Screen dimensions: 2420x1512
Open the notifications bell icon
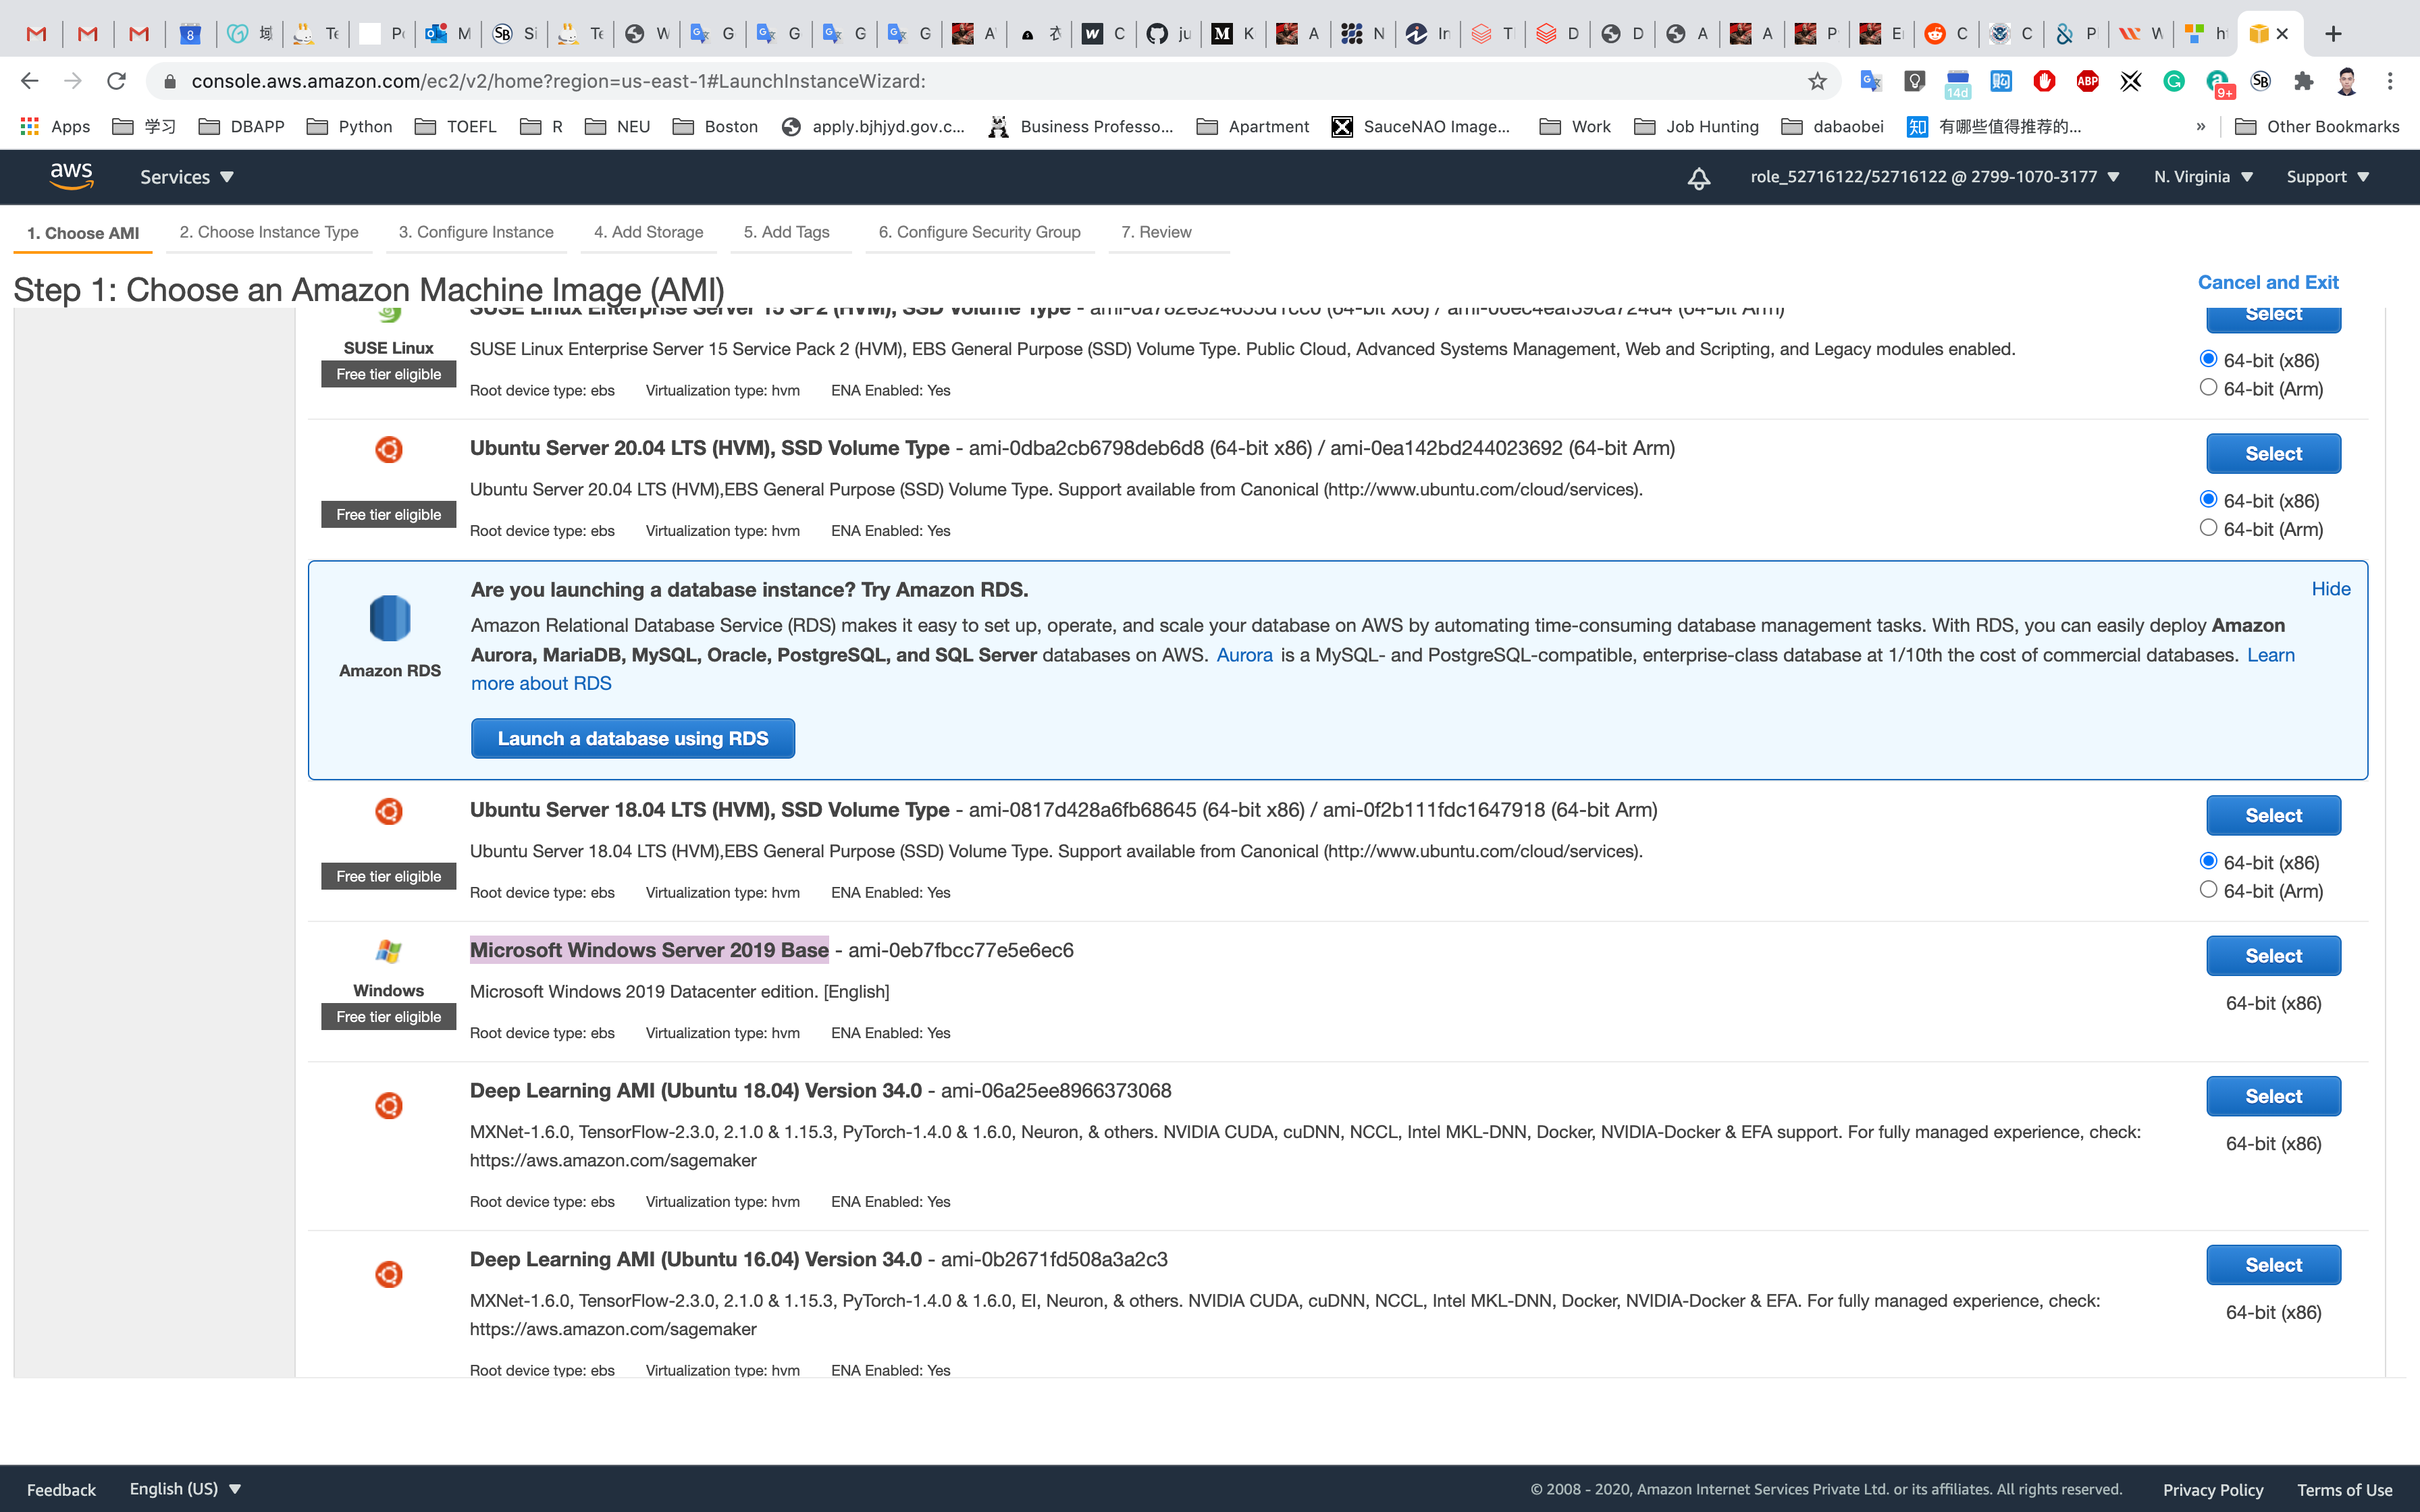tap(1698, 178)
